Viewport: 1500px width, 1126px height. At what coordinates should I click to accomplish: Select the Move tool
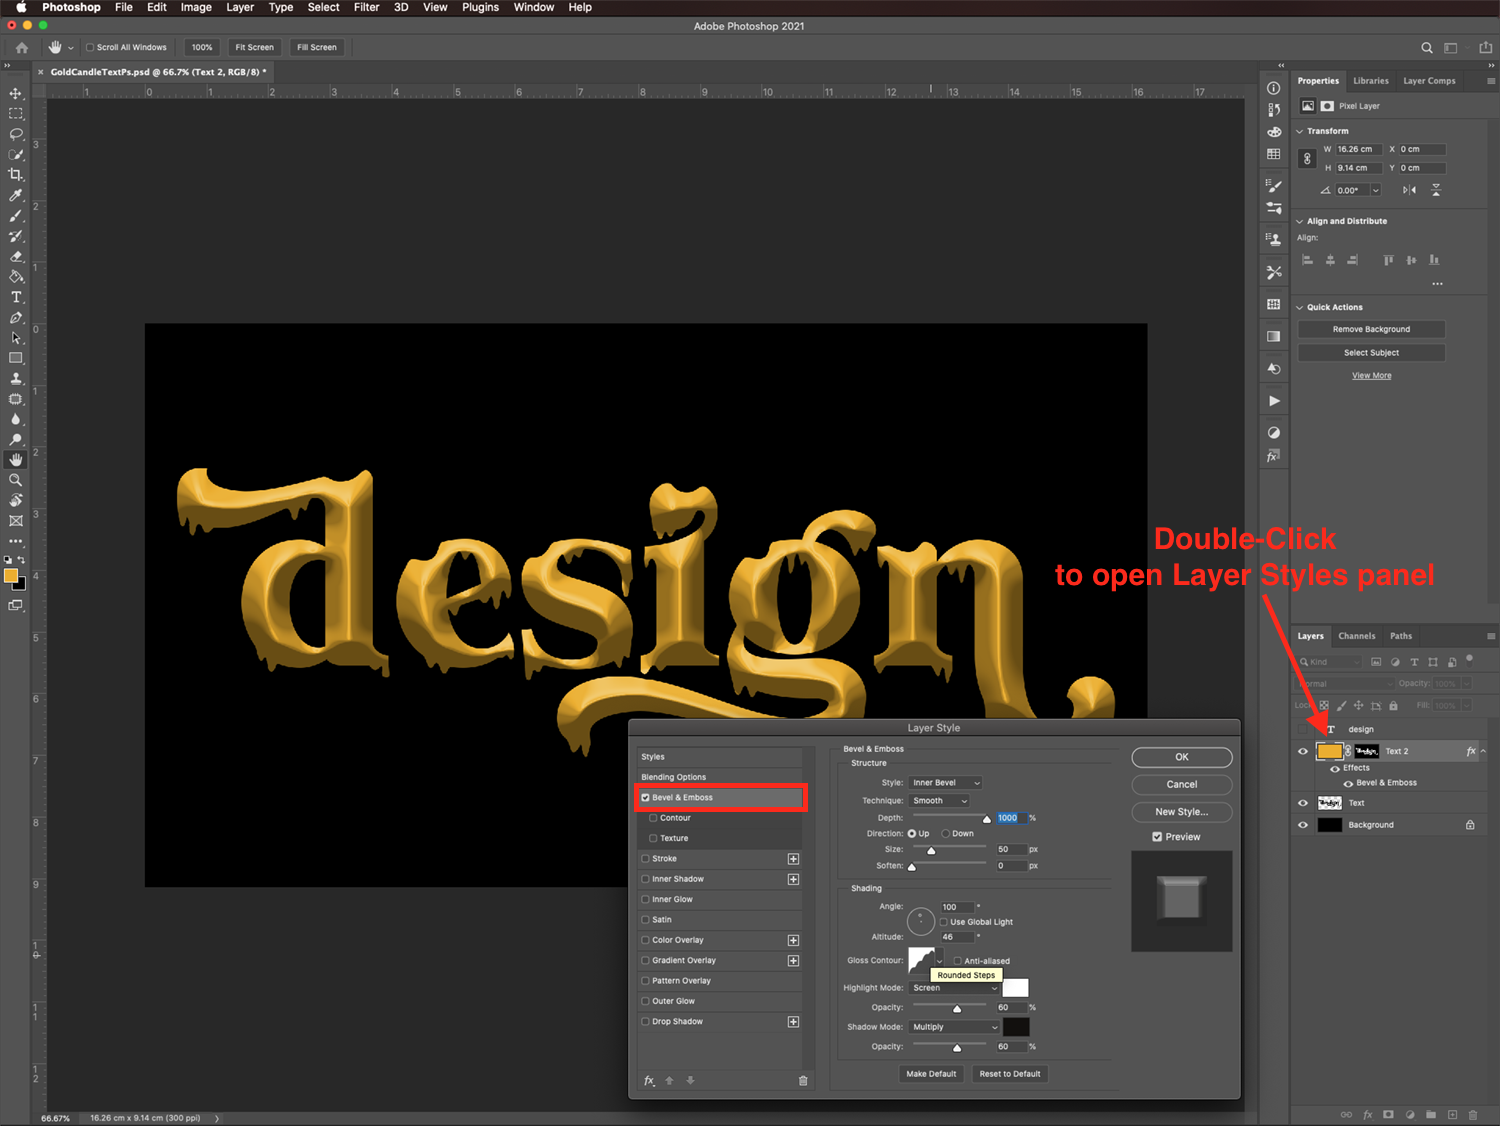pos(16,93)
